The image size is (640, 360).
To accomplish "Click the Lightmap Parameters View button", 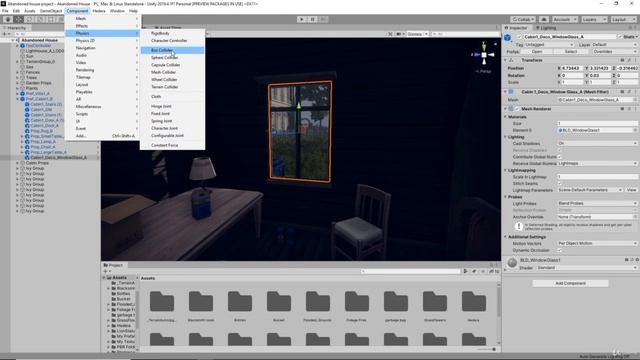I will click(631, 190).
